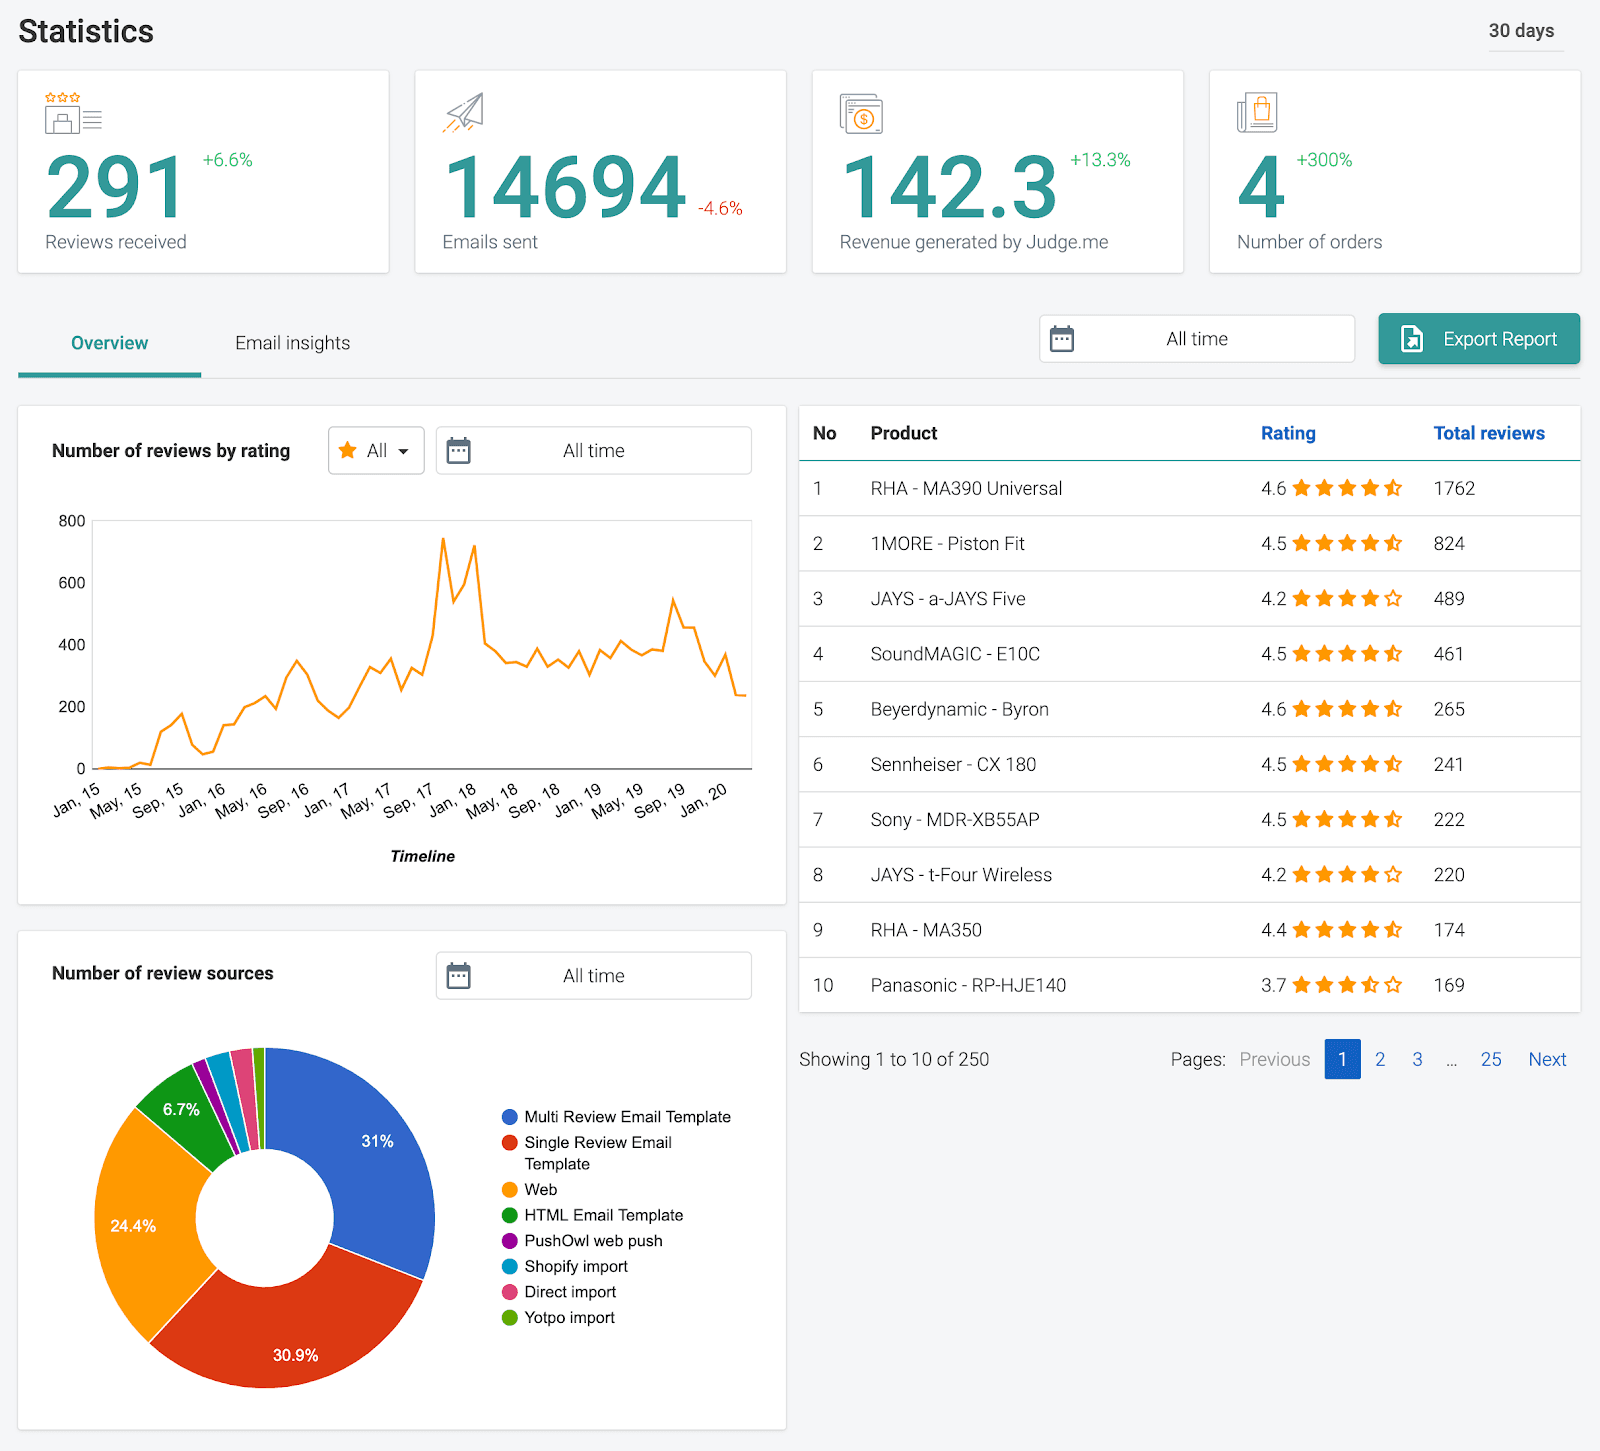Viewport: 1600px width, 1451px height.
Task: Click the document icon on Export Report
Action: click(x=1411, y=339)
